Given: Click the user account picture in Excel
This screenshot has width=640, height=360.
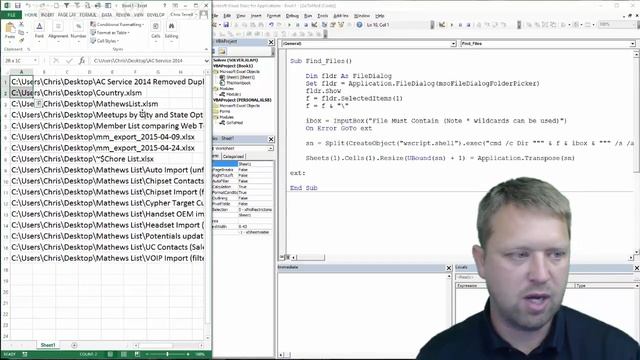Looking at the screenshot, I should (203, 15).
